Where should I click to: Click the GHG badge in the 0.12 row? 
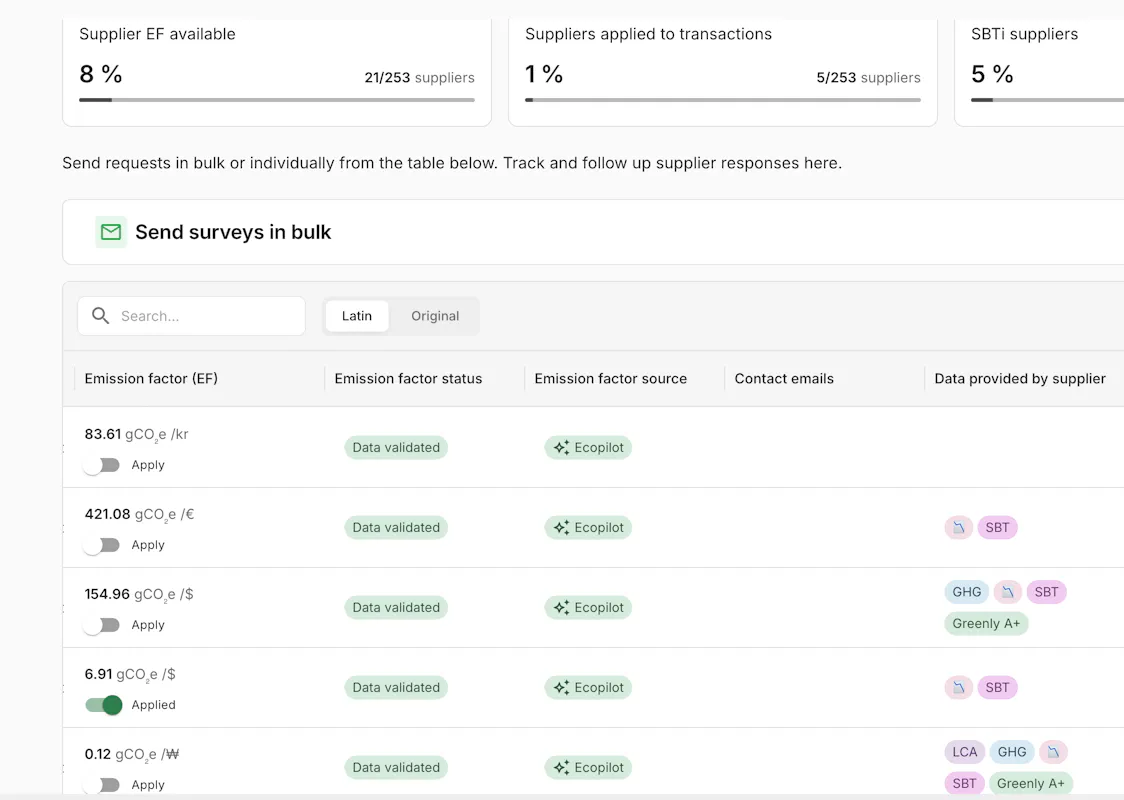click(x=1011, y=752)
